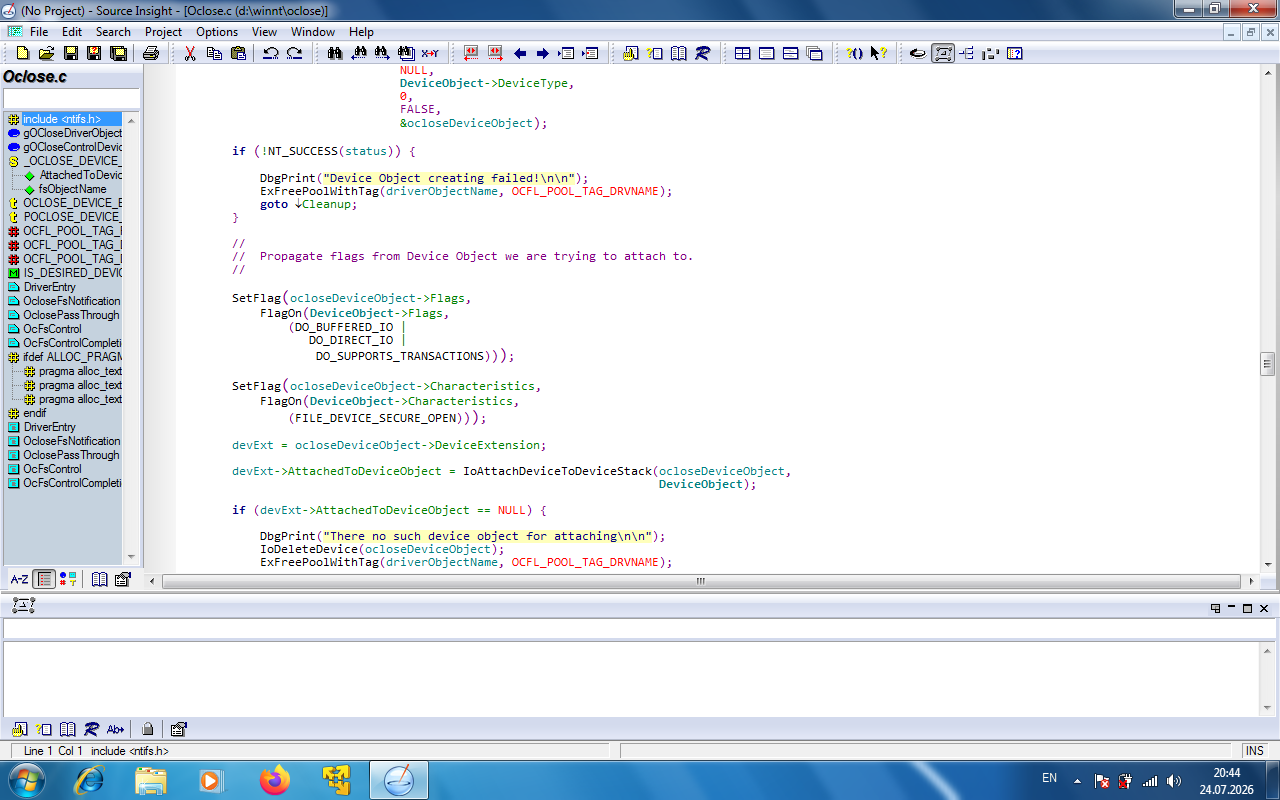This screenshot has height=800, width=1280.
Task: Go back with the blue left arrow
Action: click(520, 53)
